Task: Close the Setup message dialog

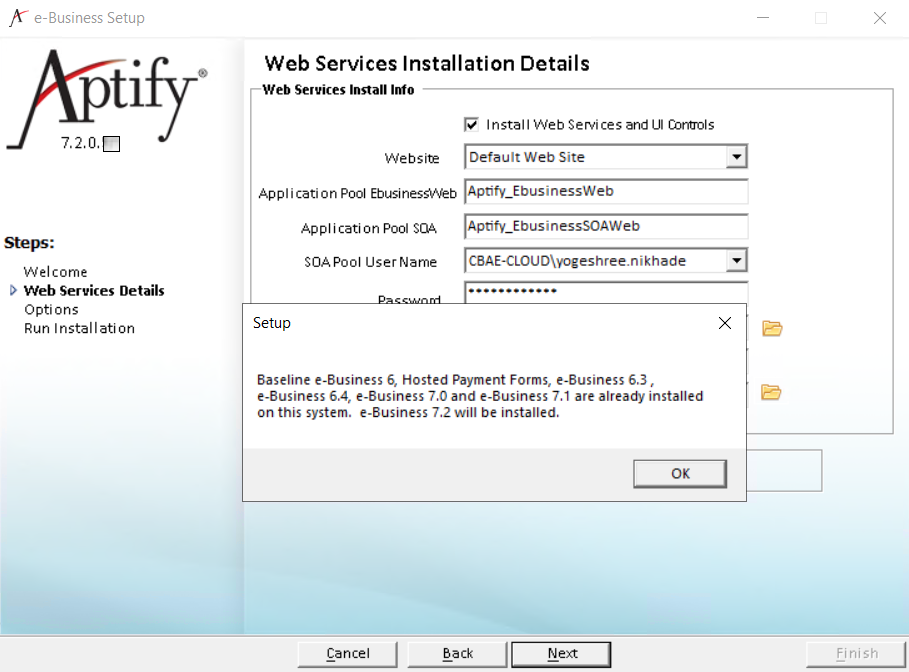Action: (725, 323)
